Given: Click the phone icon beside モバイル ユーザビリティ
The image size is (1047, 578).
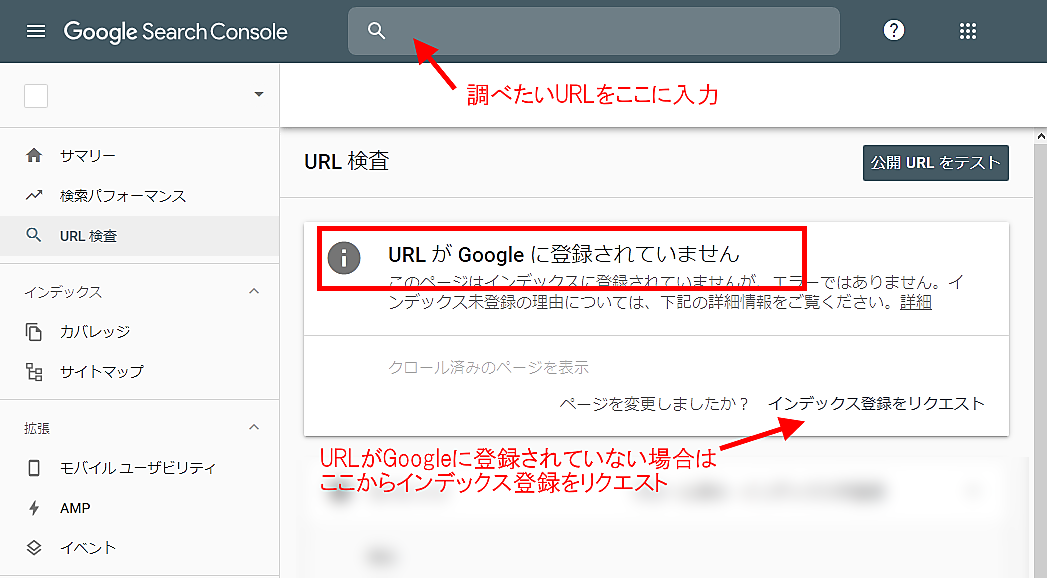Looking at the screenshot, I should click(34, 468).
